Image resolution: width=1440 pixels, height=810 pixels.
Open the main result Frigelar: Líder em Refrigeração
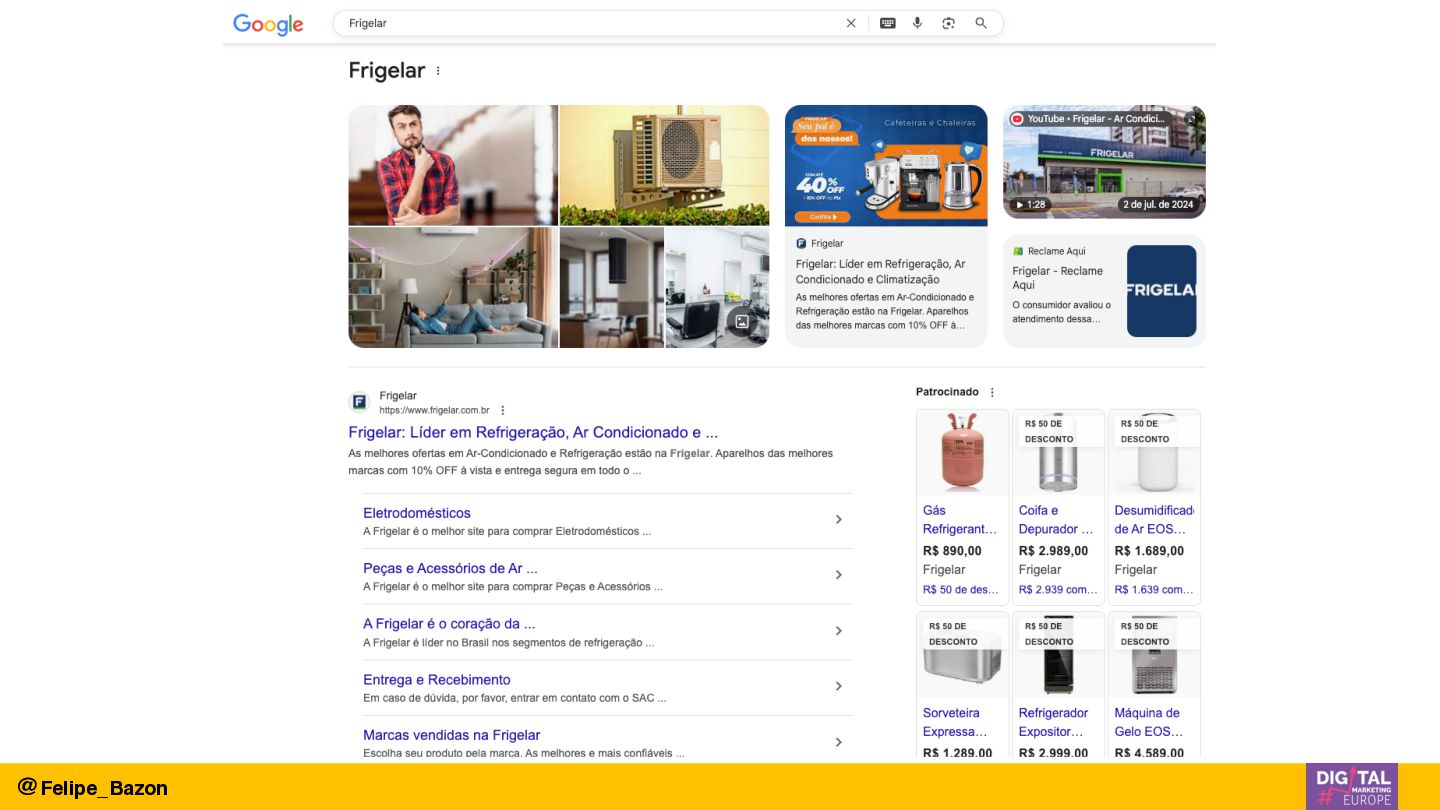(533, 432)
